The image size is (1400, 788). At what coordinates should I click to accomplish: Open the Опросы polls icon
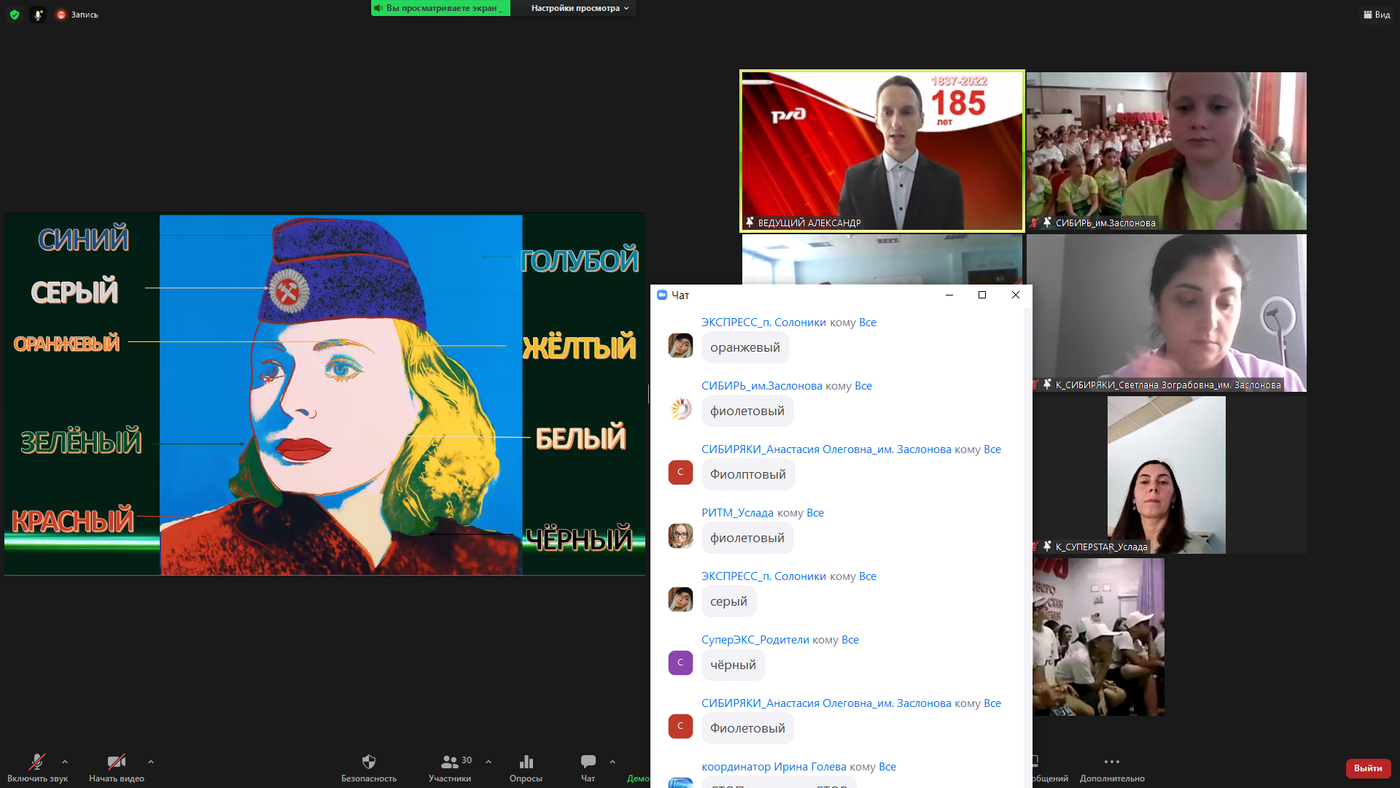[x=526, y=763]
